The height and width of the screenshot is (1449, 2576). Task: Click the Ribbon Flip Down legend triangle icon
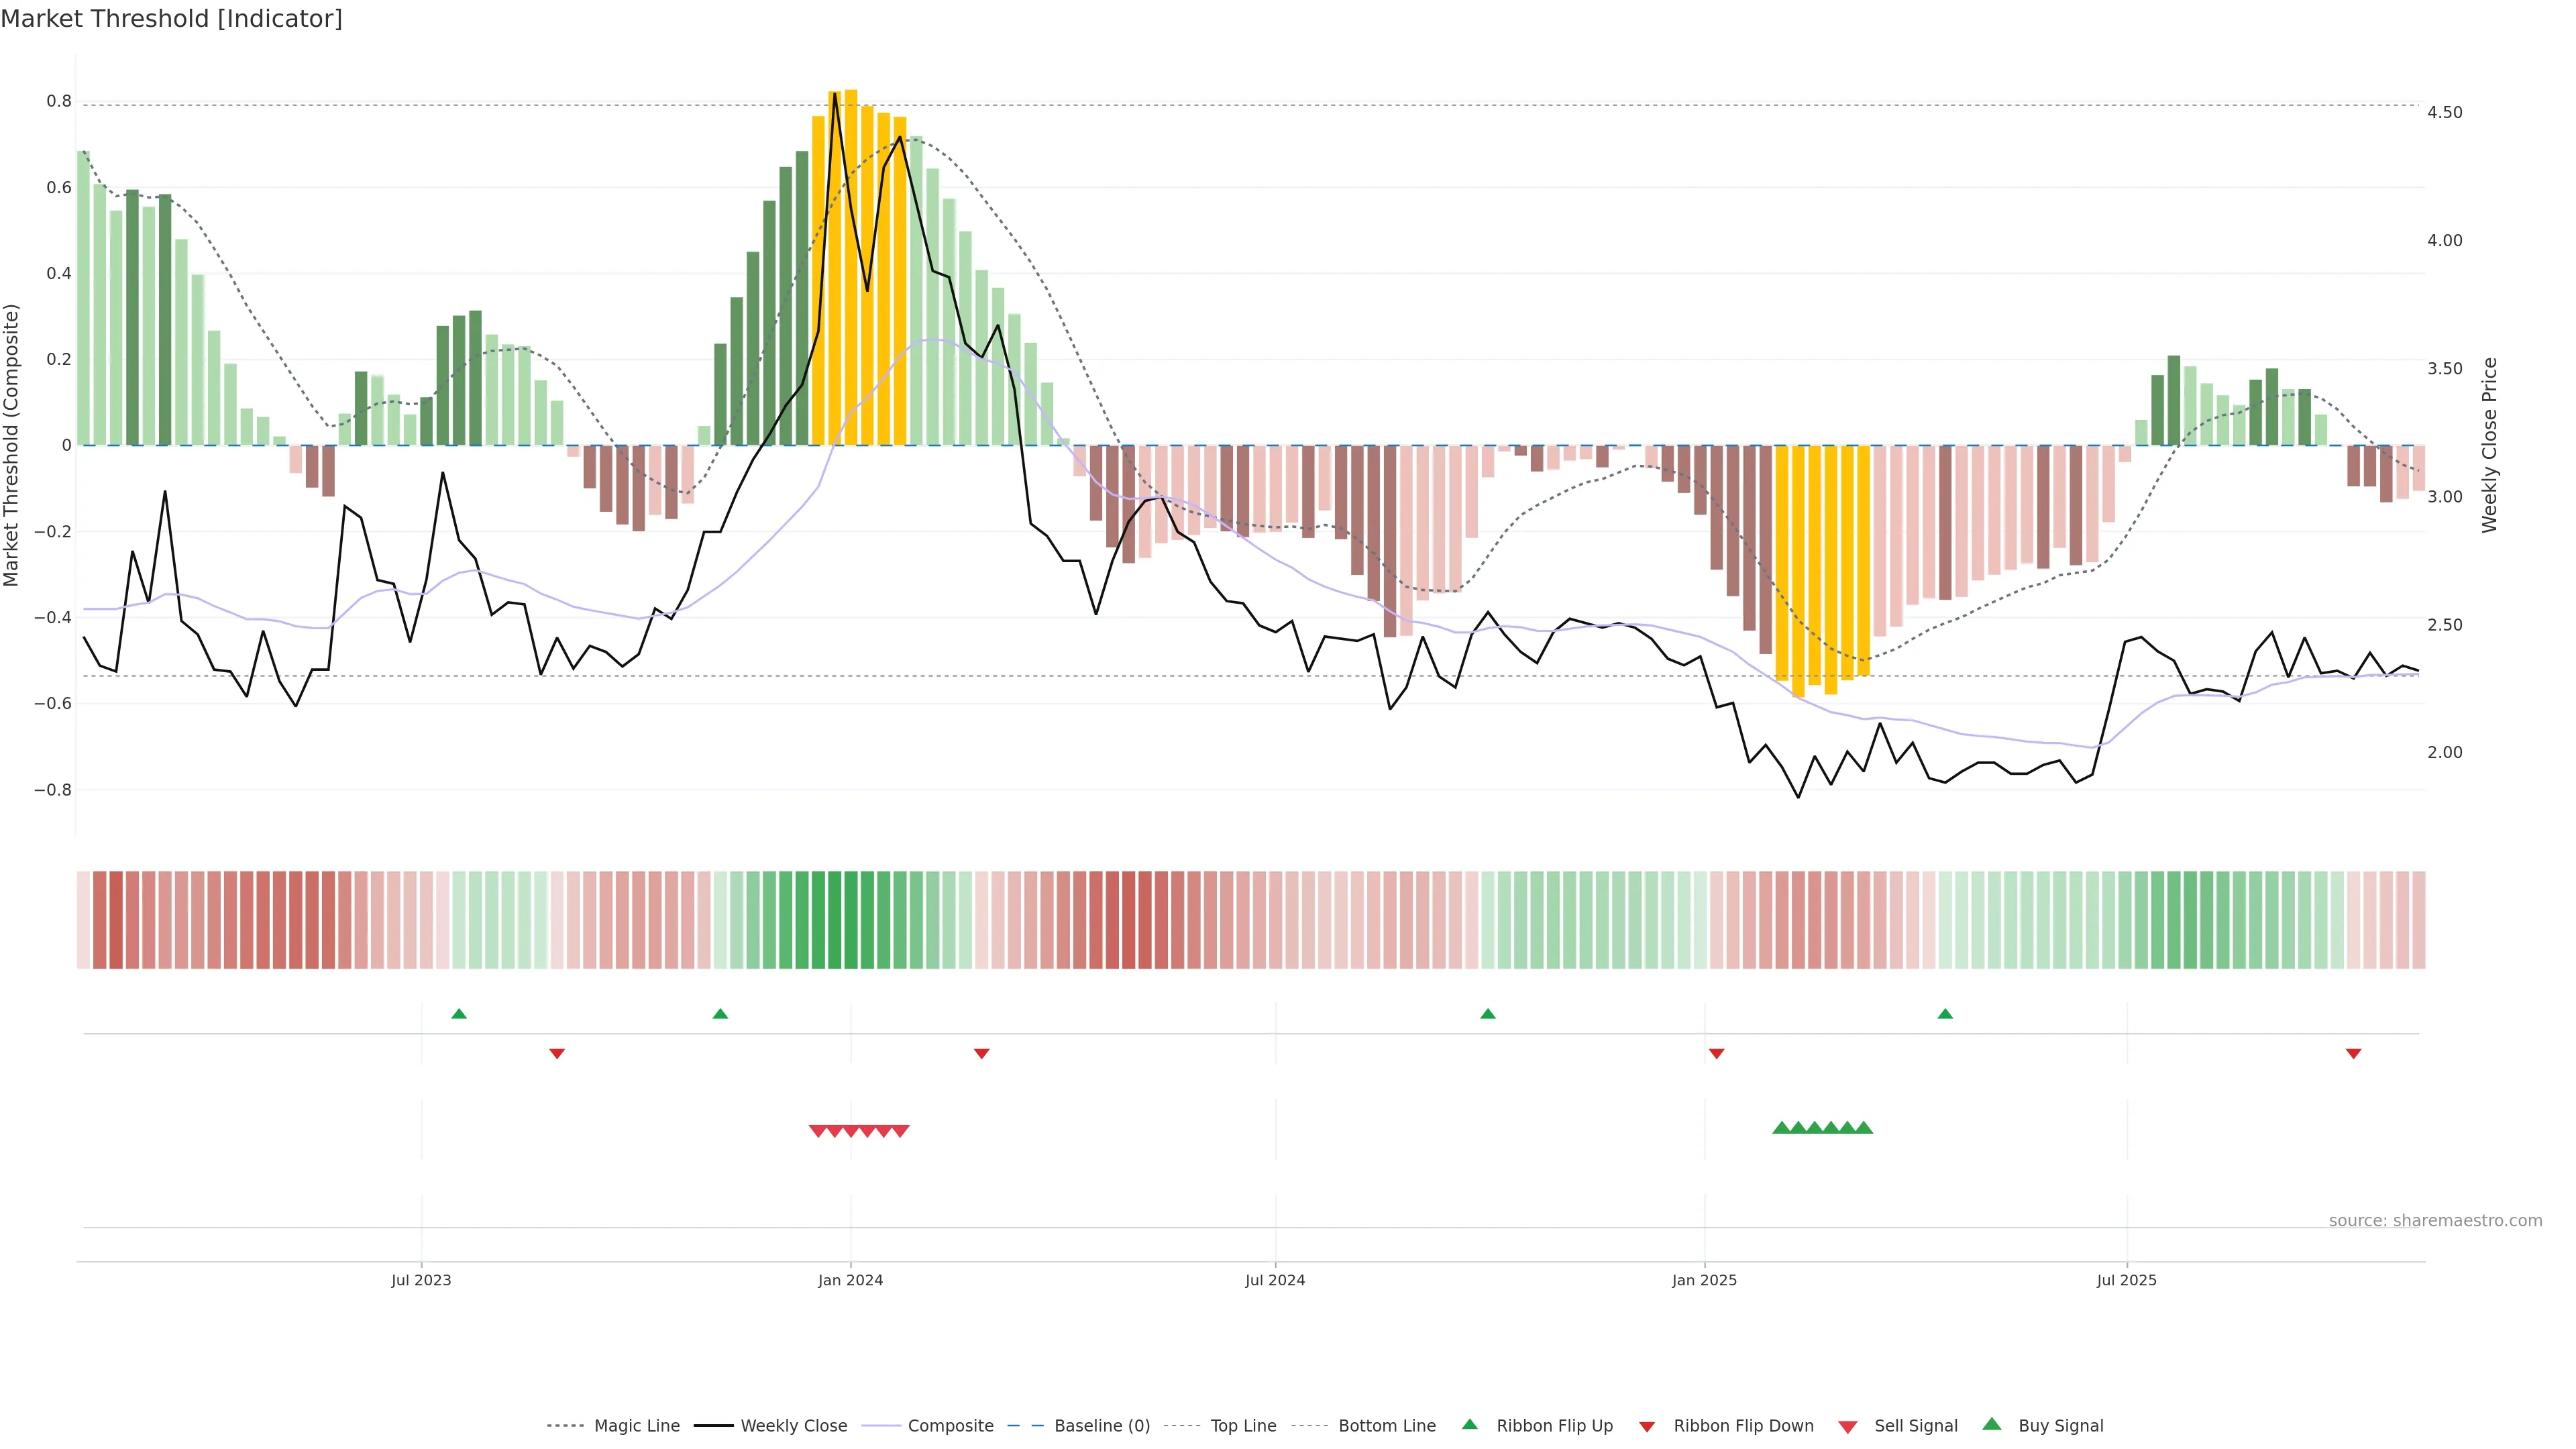(x=1647, y=1426)
